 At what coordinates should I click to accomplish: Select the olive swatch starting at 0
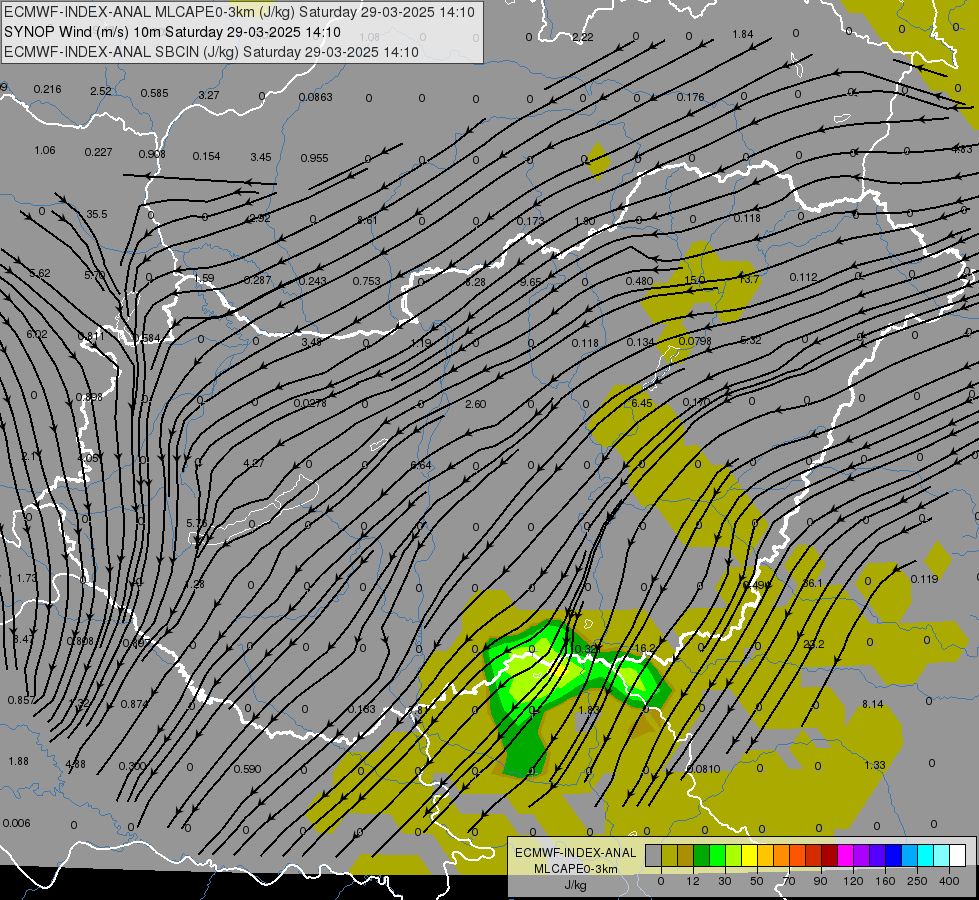coord(669,856)
